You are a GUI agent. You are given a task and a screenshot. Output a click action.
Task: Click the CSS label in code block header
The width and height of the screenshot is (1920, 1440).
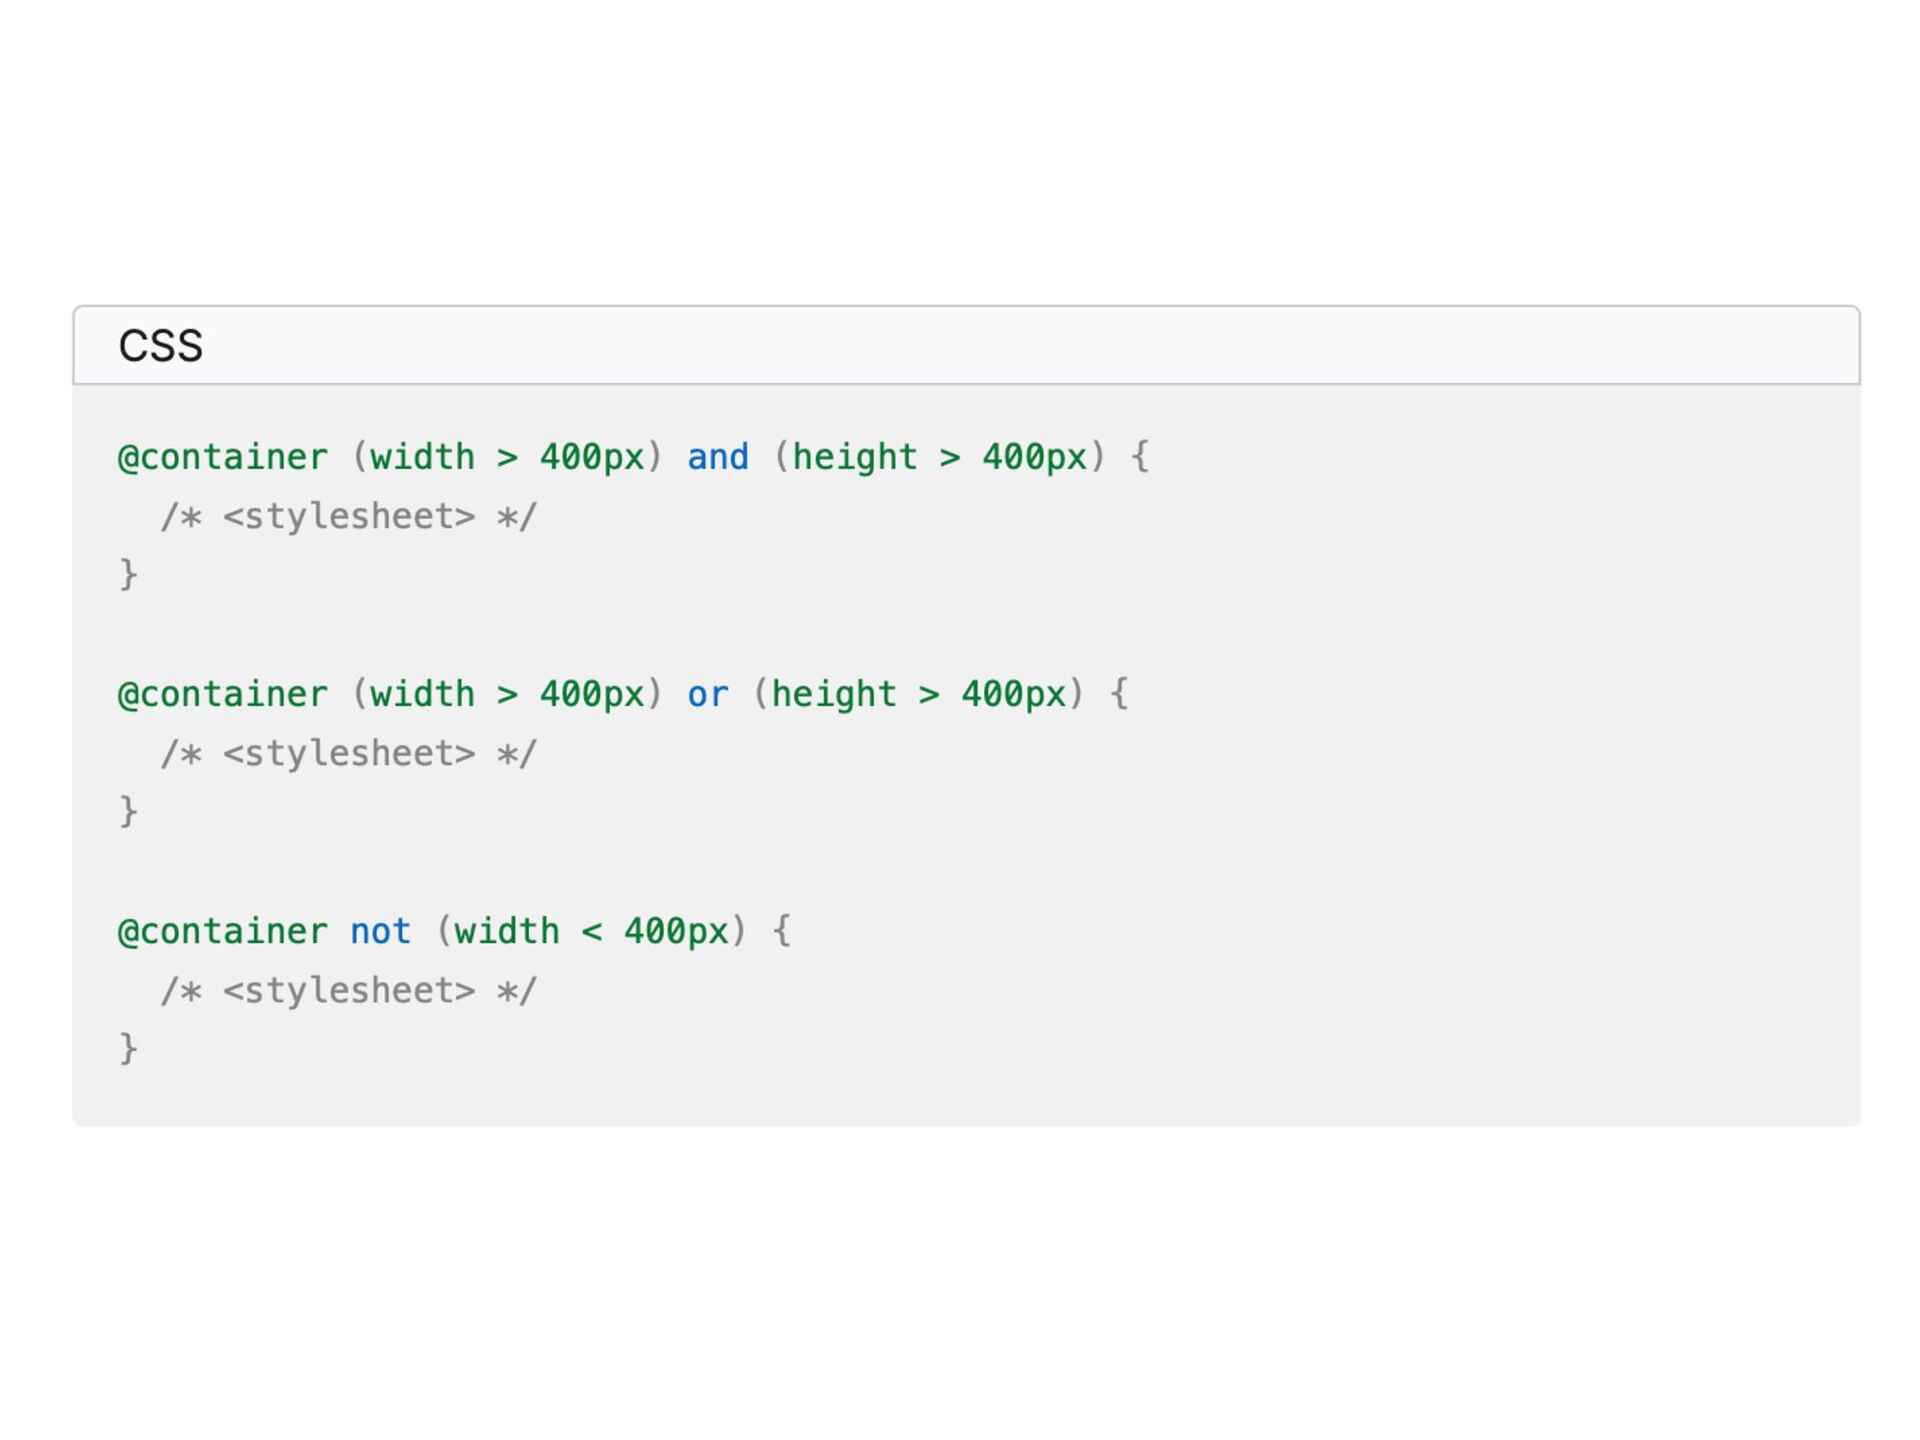tap(160, 346)
